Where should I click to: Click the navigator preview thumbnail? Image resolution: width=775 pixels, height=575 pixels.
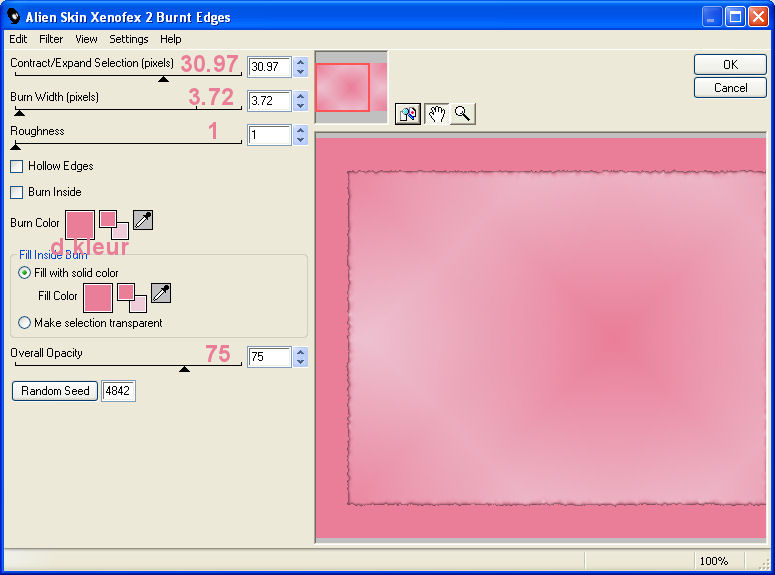351,87
